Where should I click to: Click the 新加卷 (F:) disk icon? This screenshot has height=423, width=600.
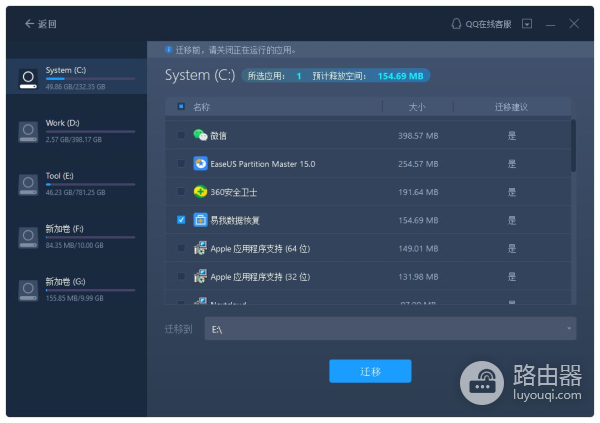point(28,238)
